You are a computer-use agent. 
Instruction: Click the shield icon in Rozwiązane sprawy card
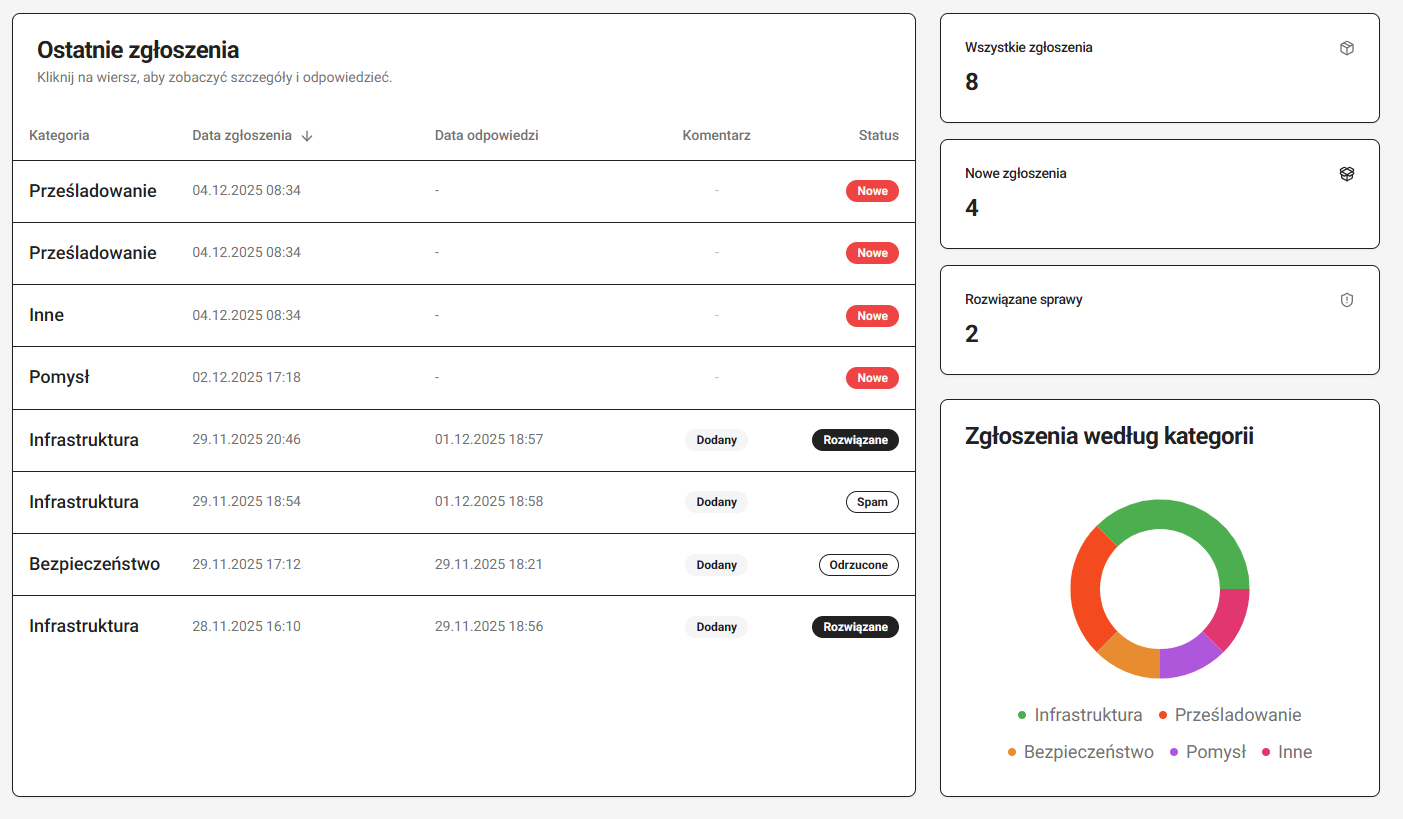[1346, 300]
